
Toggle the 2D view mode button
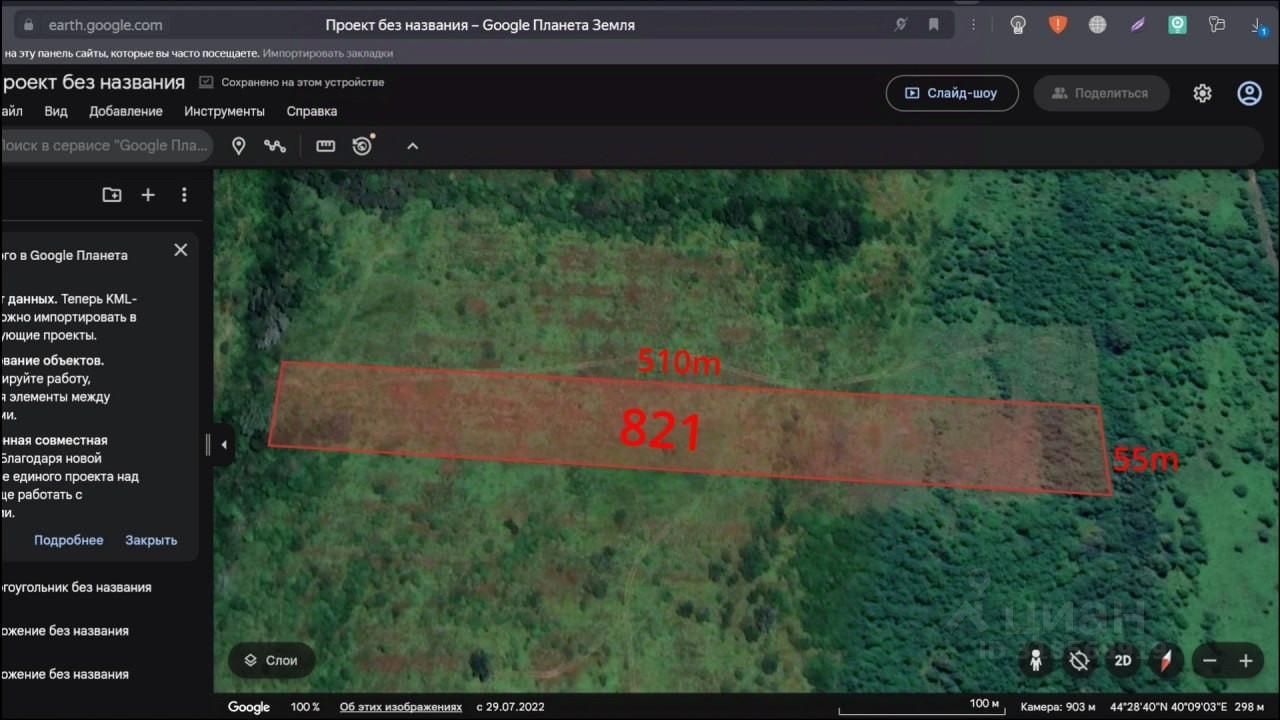1122,661
